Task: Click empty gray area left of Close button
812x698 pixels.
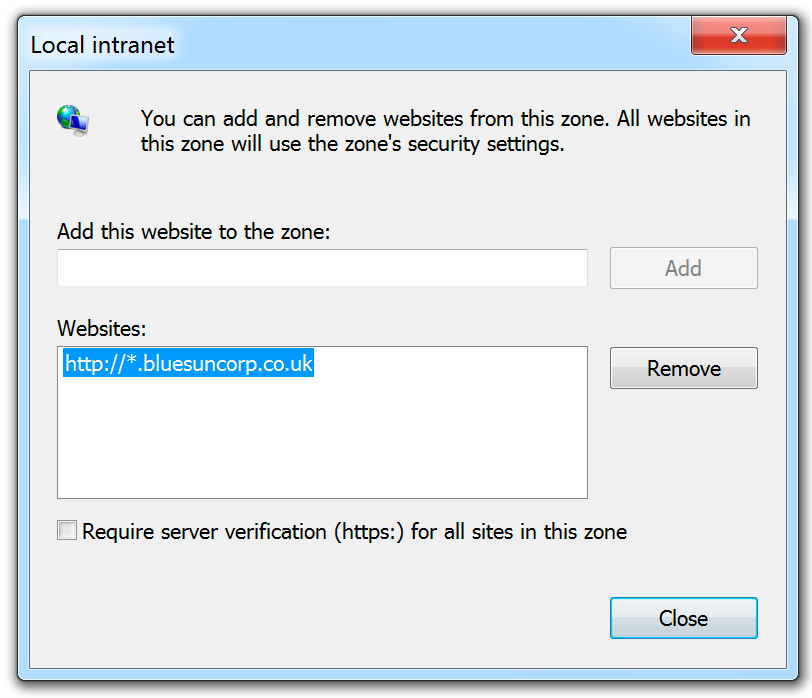Action: tap(321, 618)
